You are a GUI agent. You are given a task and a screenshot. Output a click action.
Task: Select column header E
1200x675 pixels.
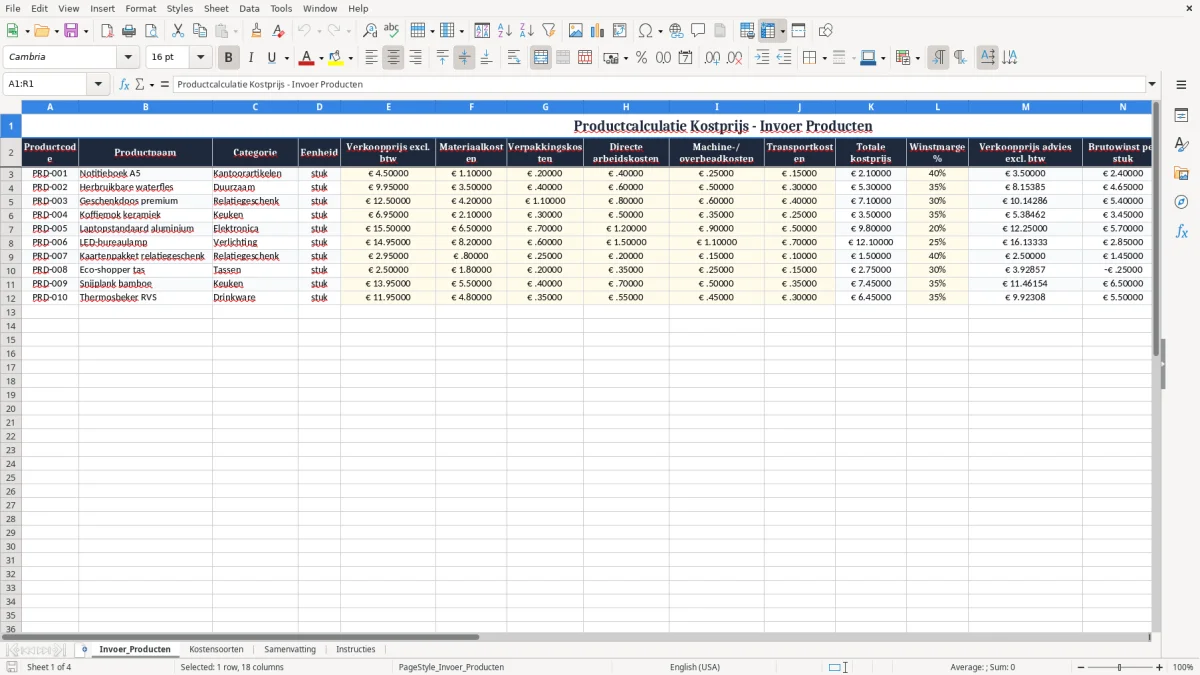(x=388, y=106)
